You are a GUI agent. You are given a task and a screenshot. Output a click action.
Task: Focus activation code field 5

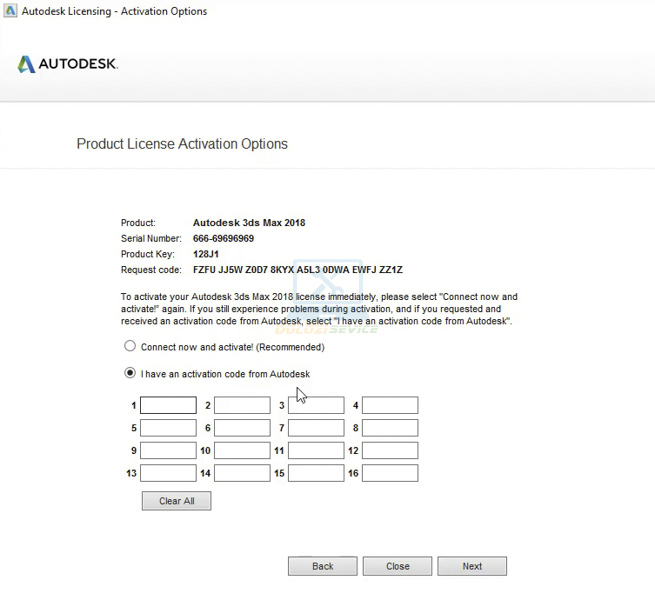pyautogui.click(x=168, y=428)
